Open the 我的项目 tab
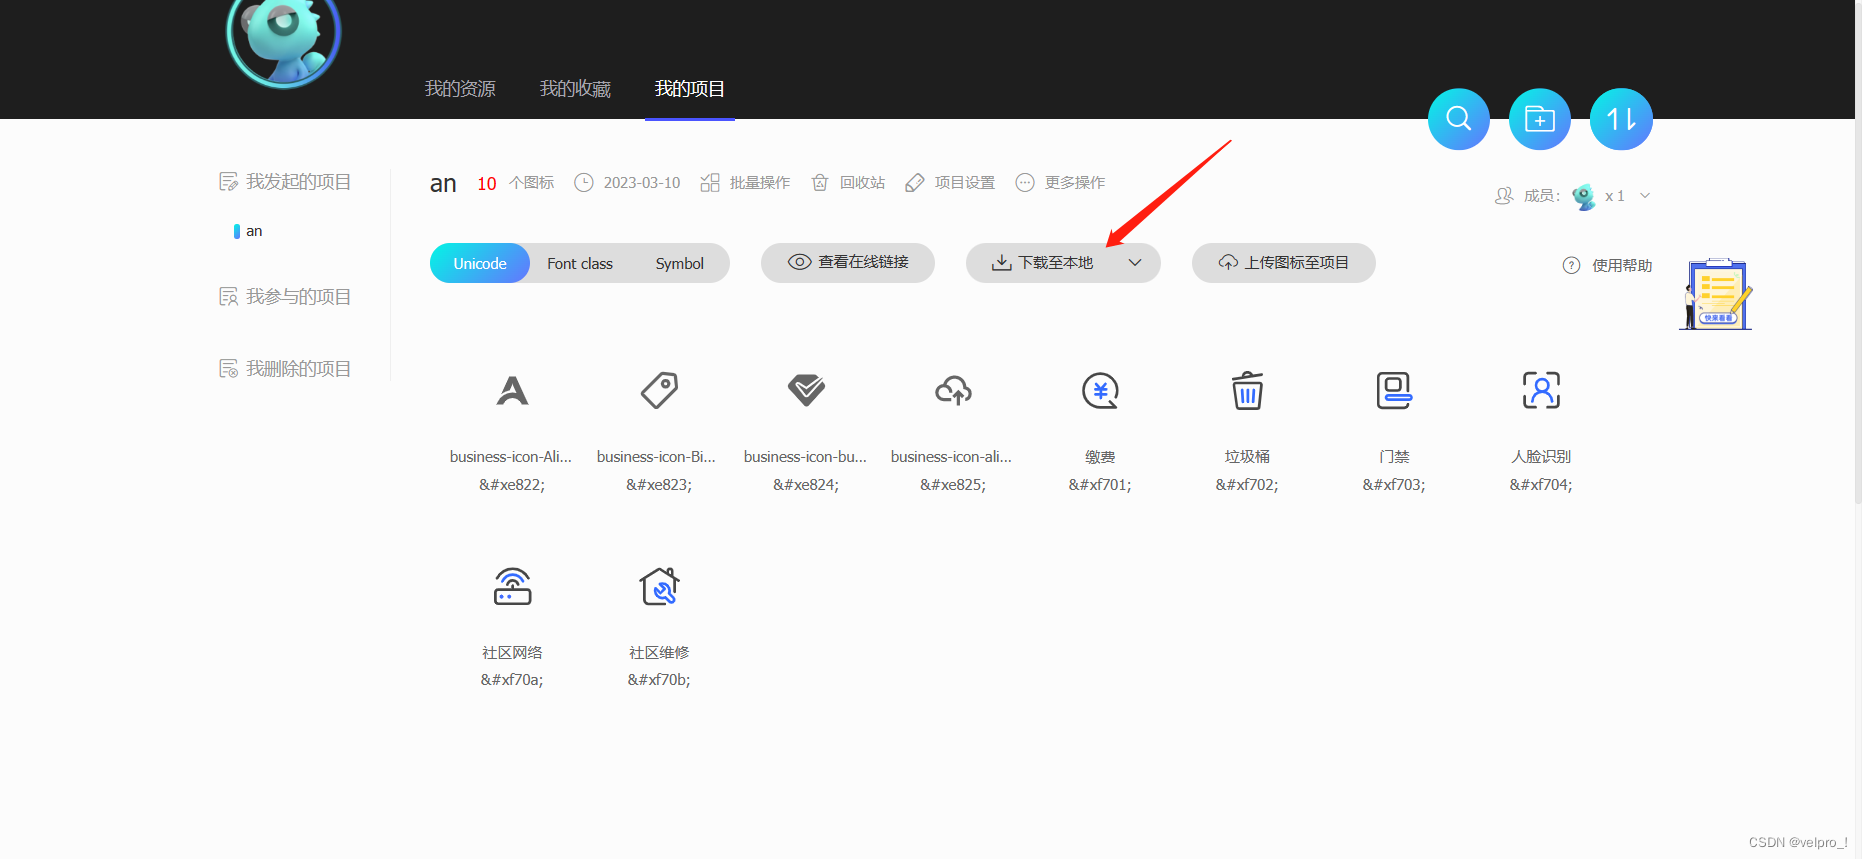Screen dimensions: 1862x859 (690, 89)
